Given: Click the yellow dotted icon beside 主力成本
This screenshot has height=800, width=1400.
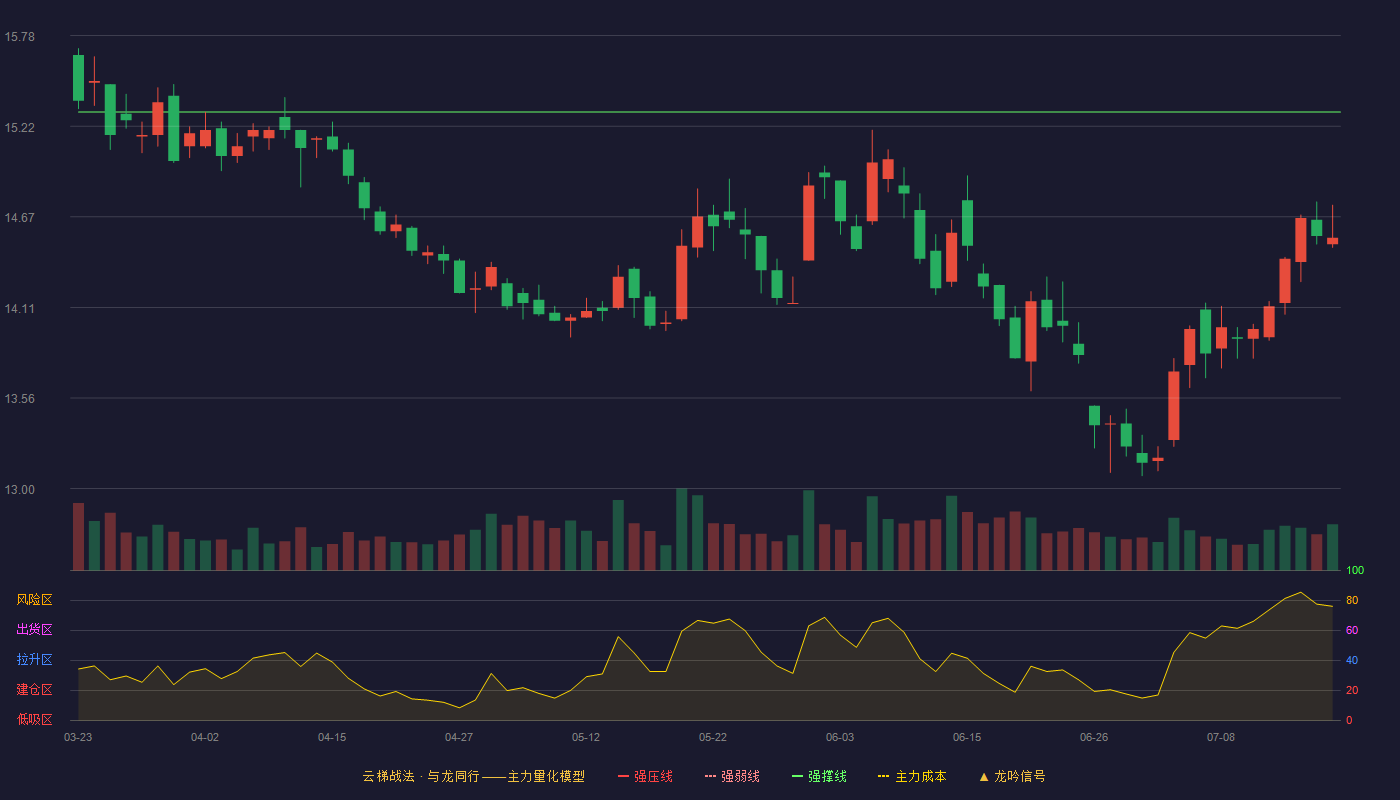Looking at the screenshot, I should pos(884,776).
